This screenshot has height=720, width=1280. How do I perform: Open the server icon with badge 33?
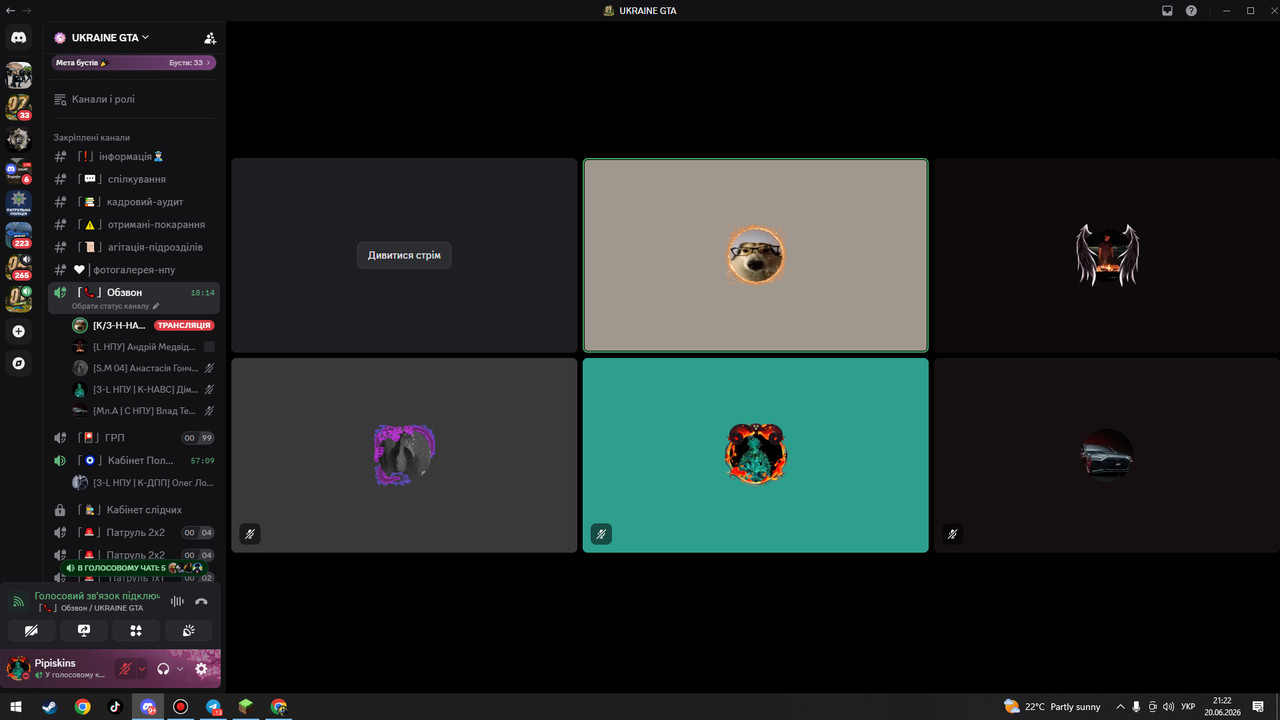(18, 107)
